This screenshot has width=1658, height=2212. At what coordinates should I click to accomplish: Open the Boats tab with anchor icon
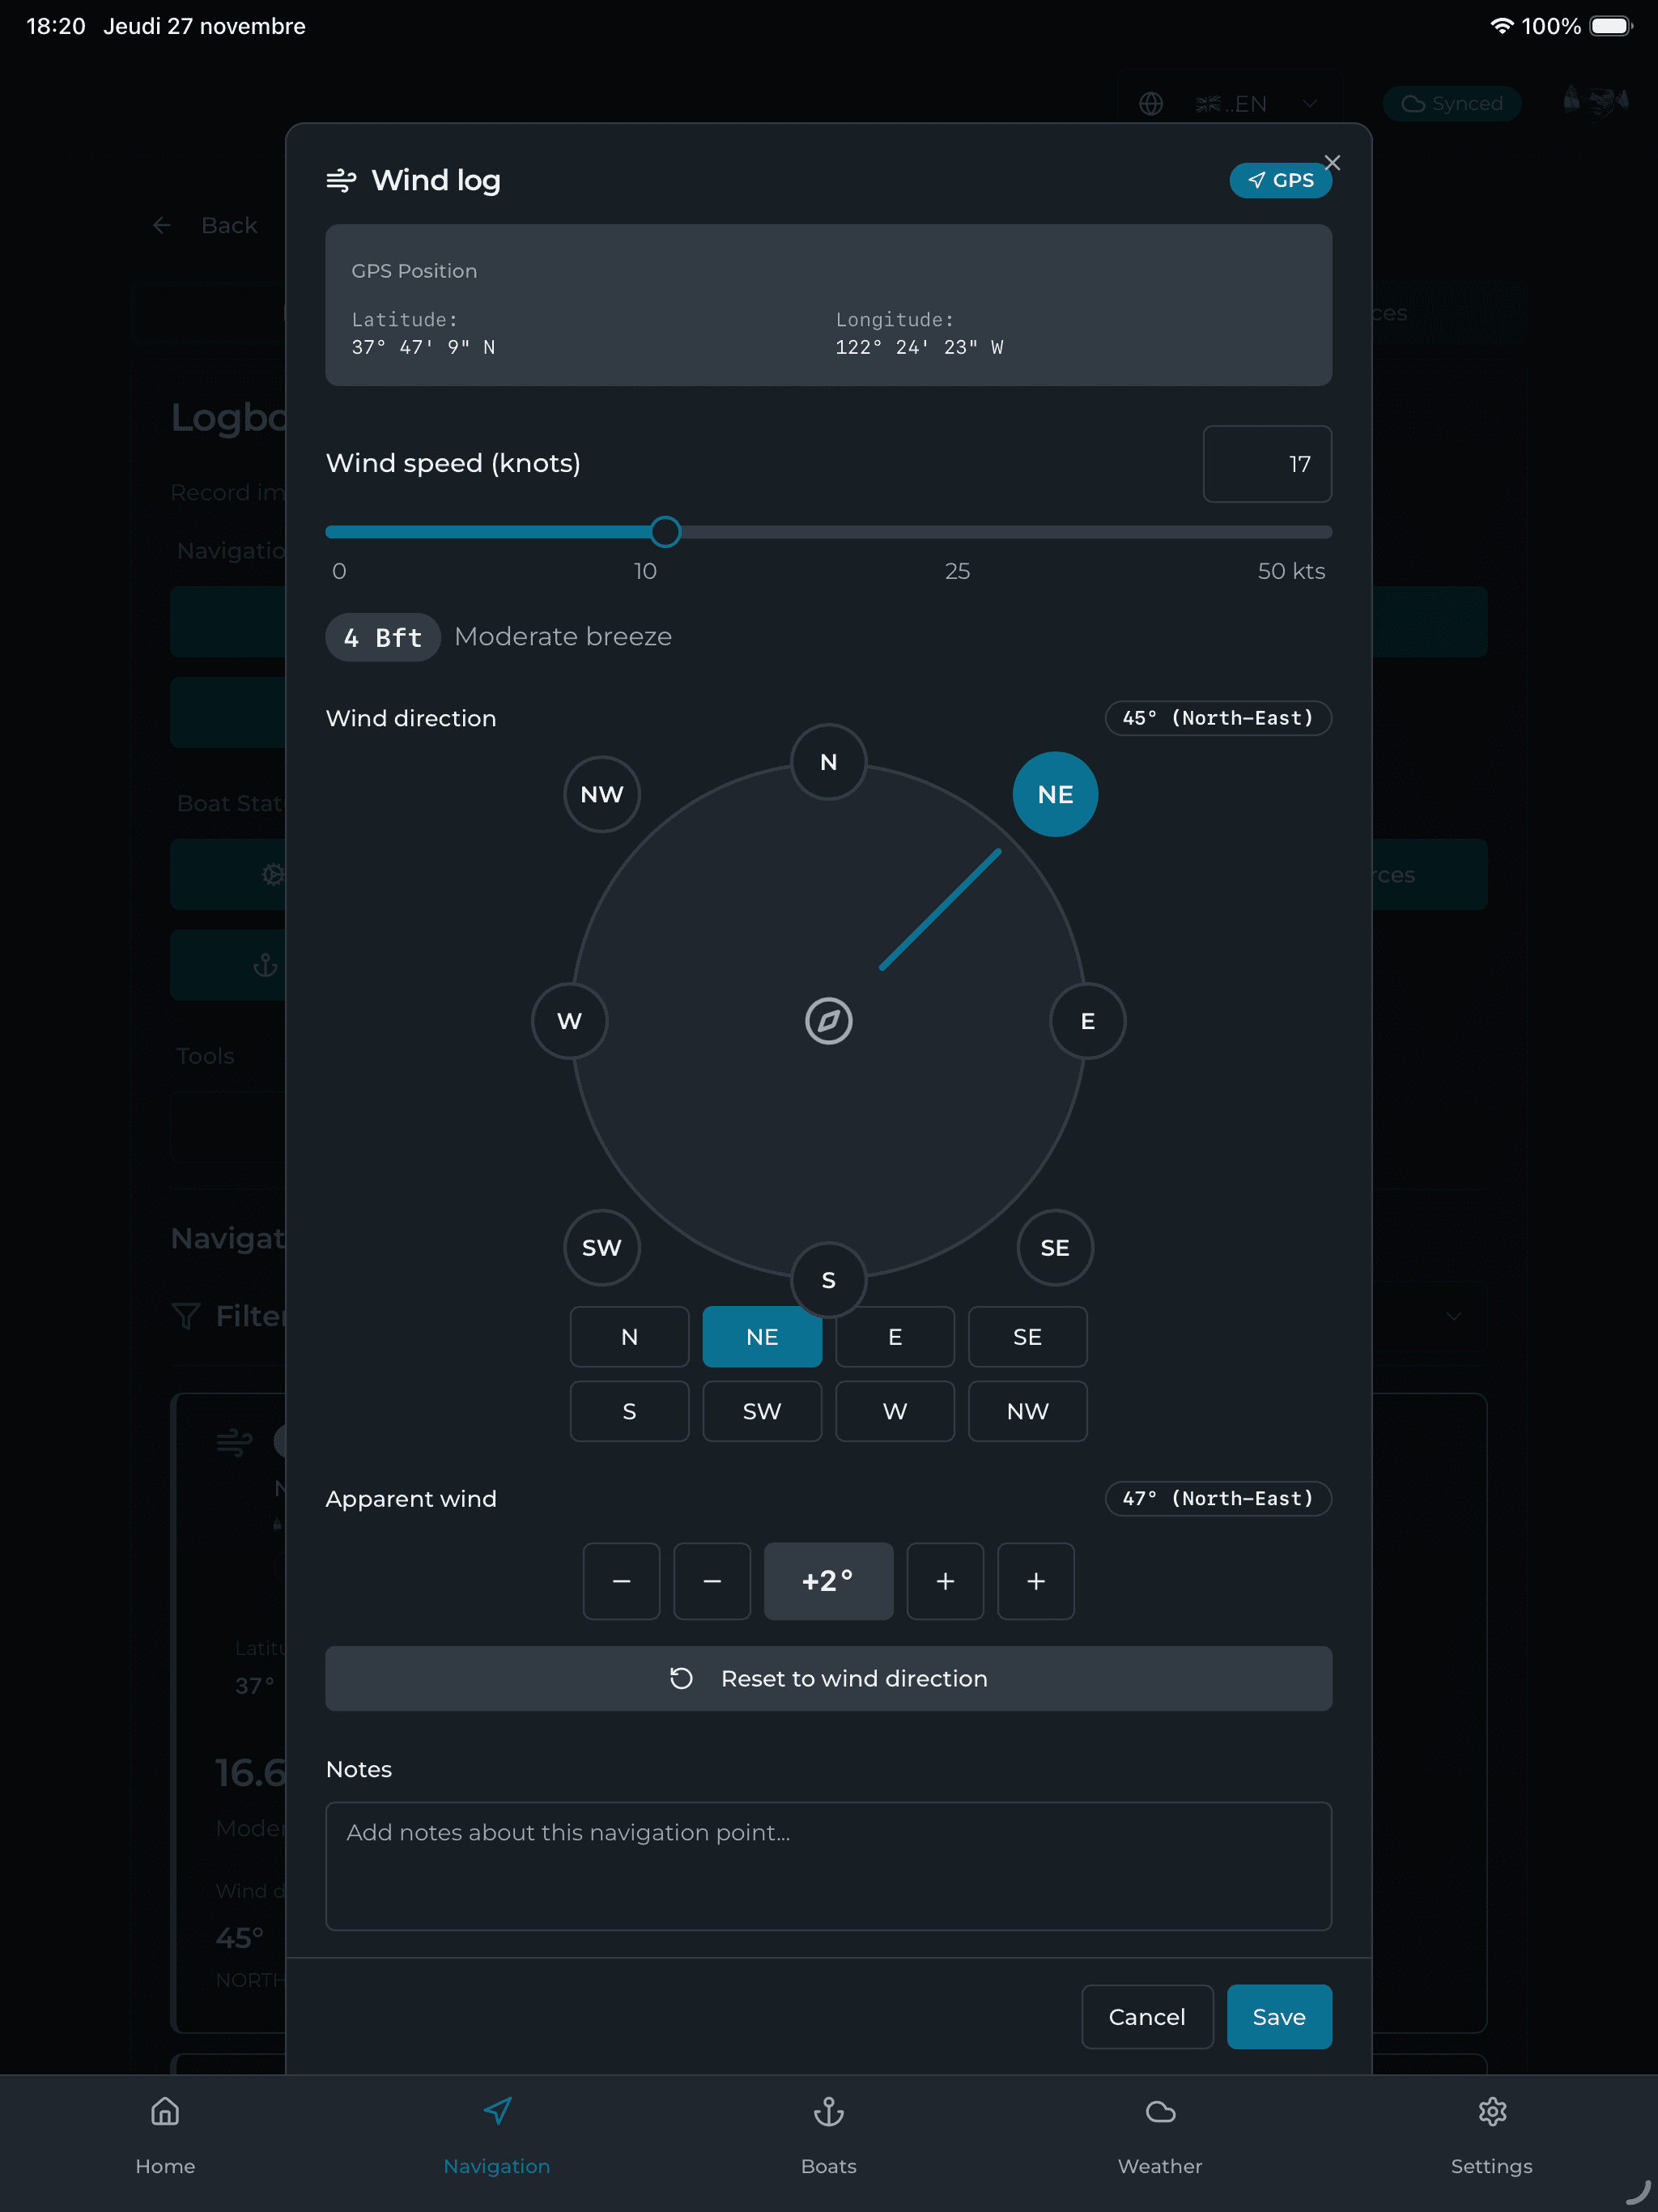coord(828,2136)
